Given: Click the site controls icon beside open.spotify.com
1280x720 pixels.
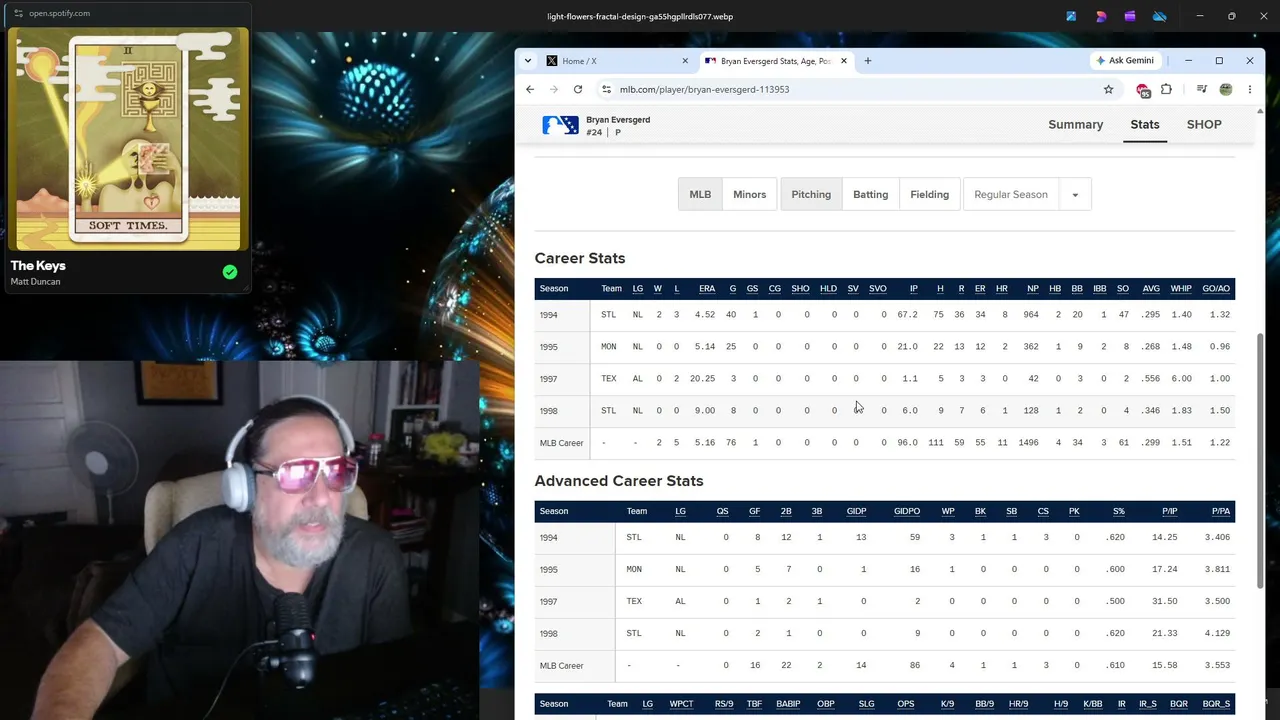Looking at the screenshot, I should [18, 13].
